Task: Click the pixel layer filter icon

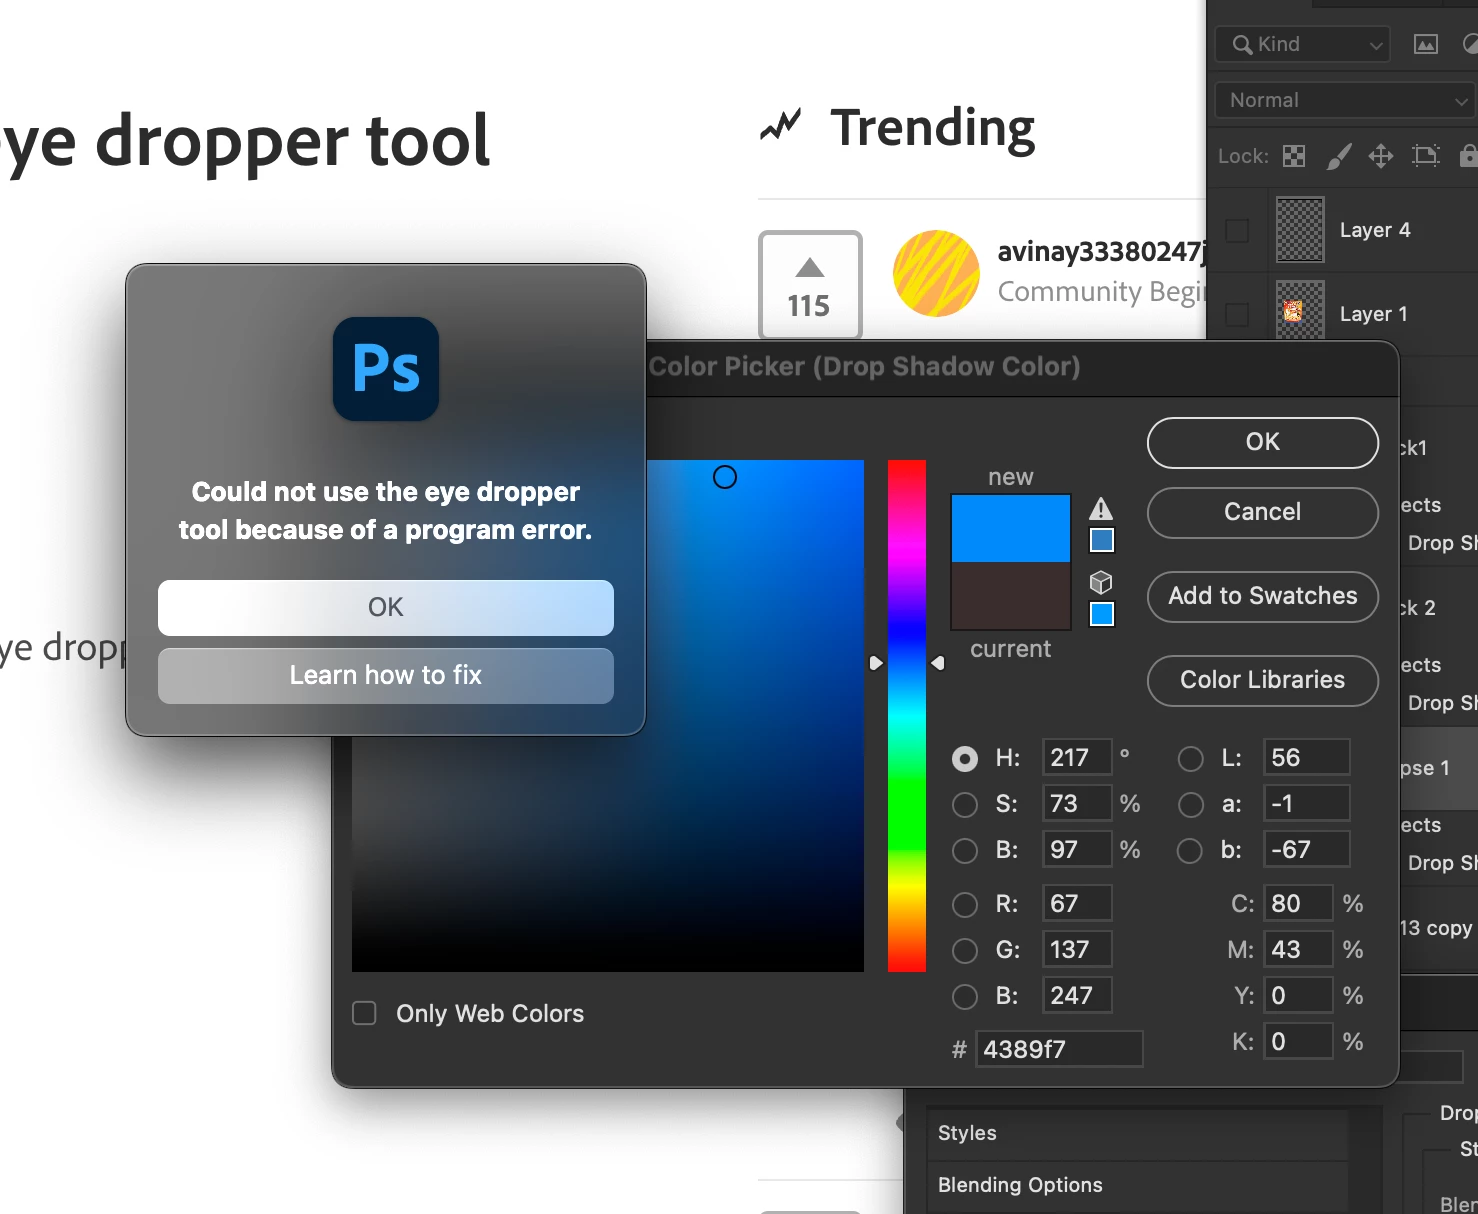Action: [x=1426, y=44]
